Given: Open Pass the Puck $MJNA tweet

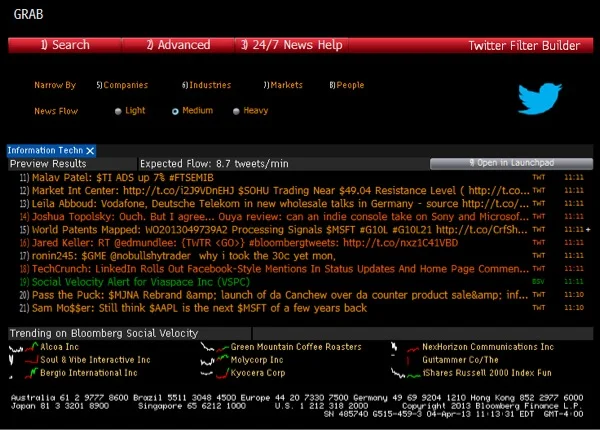Looking at the screenshot, I should pos(302,295).
